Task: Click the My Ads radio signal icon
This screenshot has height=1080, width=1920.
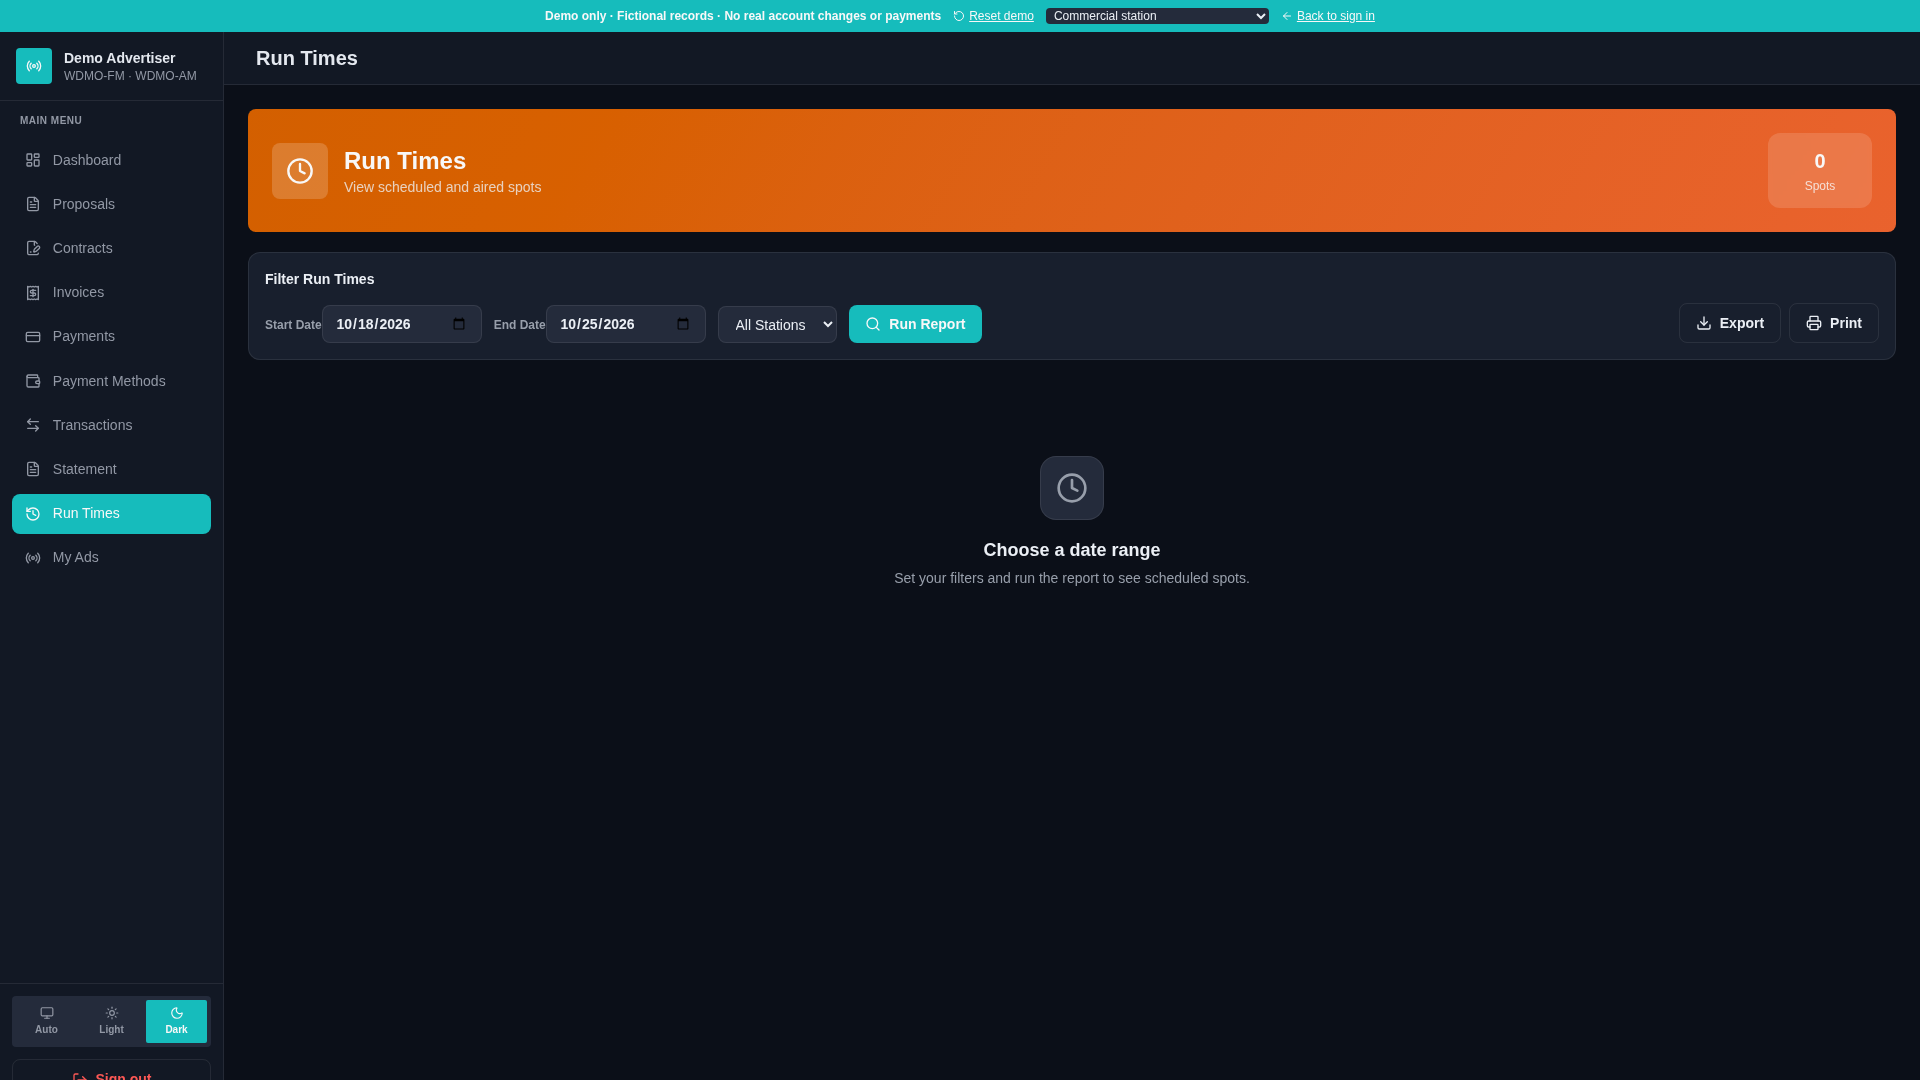Action: tap(33, 558)
